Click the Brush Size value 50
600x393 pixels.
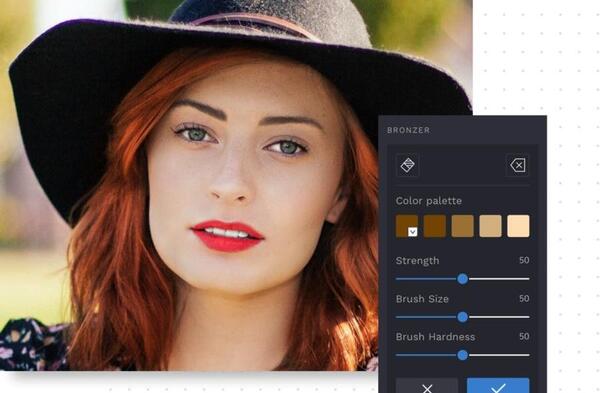(x=524, y=298)
